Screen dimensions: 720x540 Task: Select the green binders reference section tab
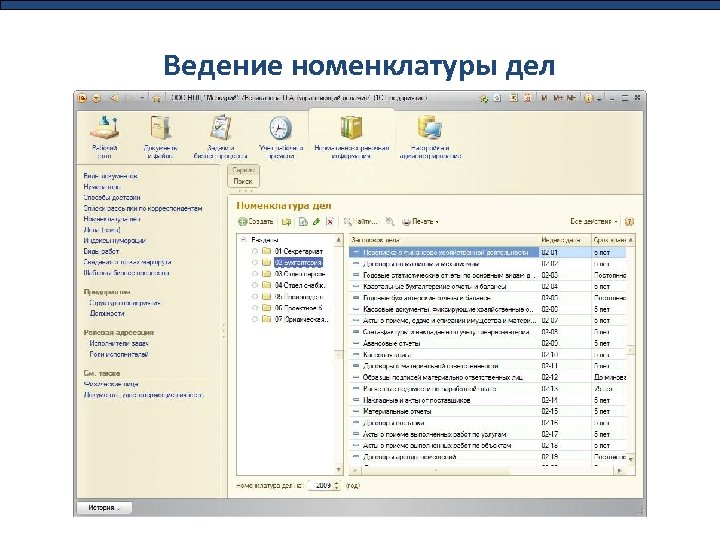(352, 136)
